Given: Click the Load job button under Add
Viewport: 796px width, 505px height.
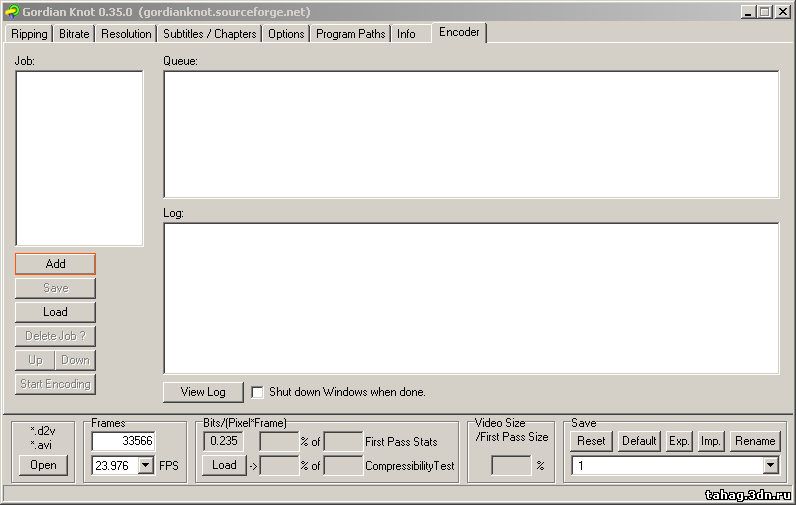Looking at the screenshot, I should (55, 312).
